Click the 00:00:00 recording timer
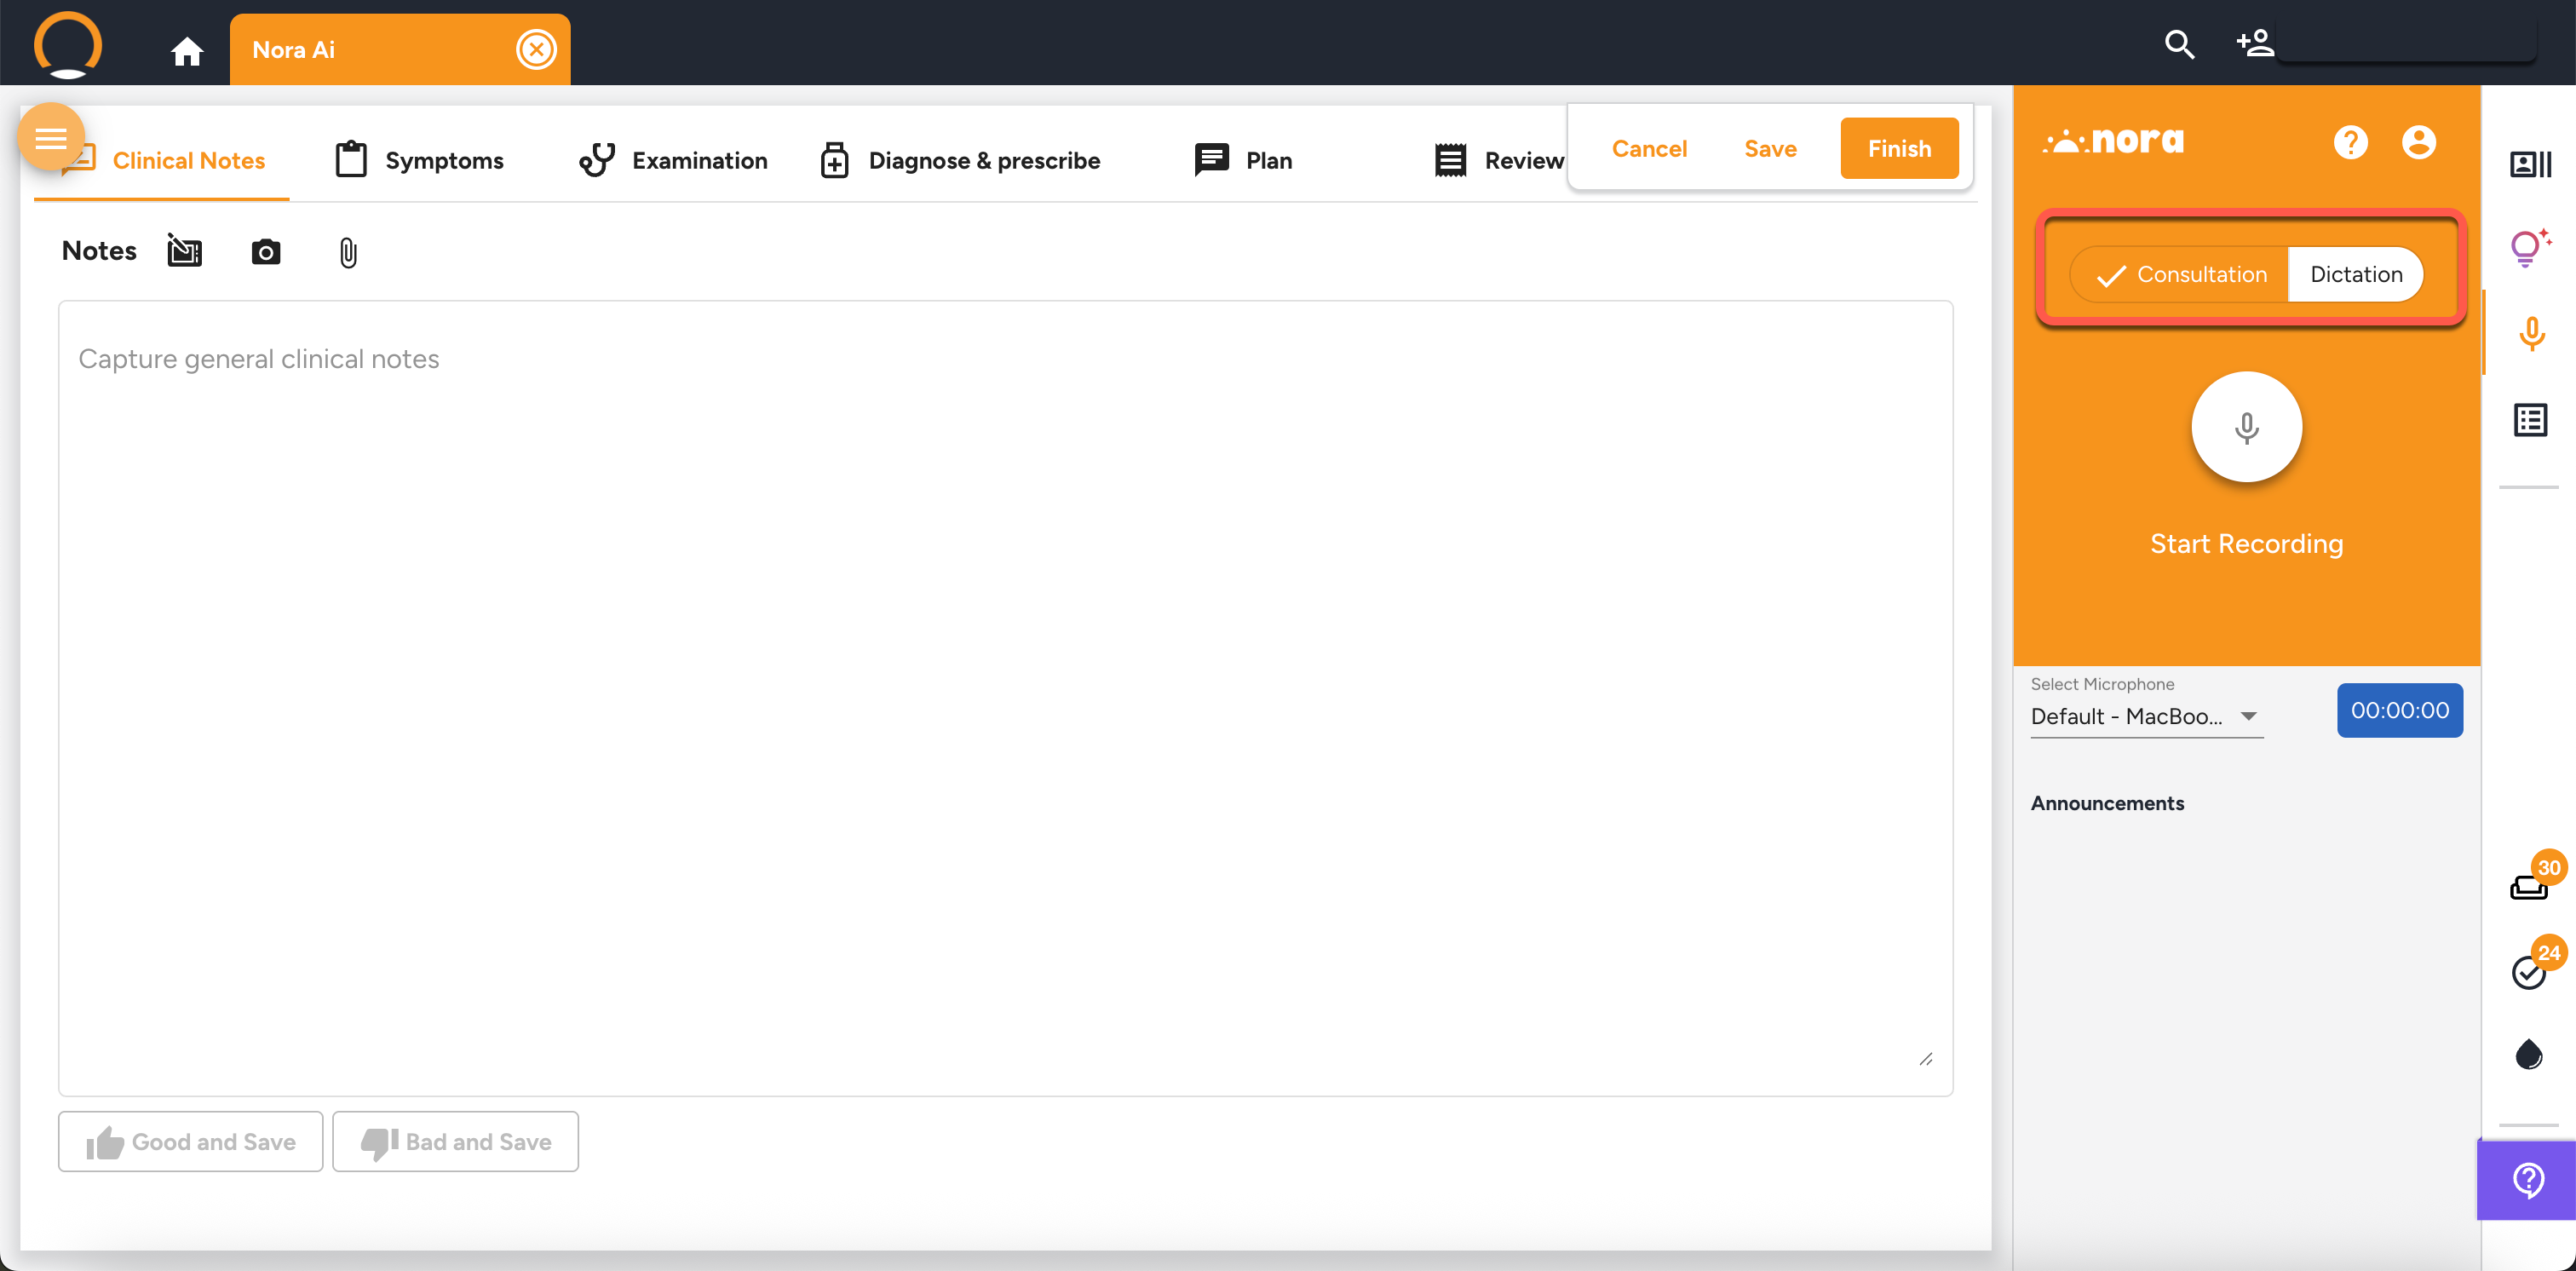 [2399, 710]
